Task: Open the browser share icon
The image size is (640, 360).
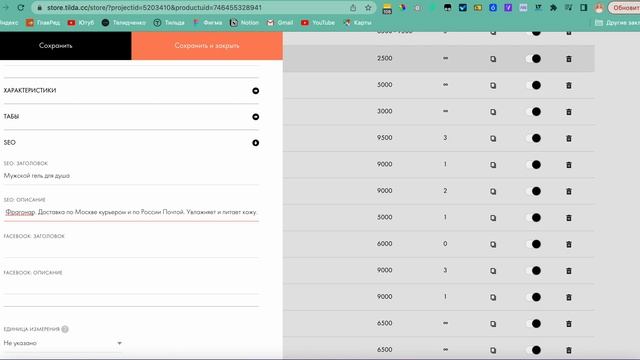Action: [353, 8]
